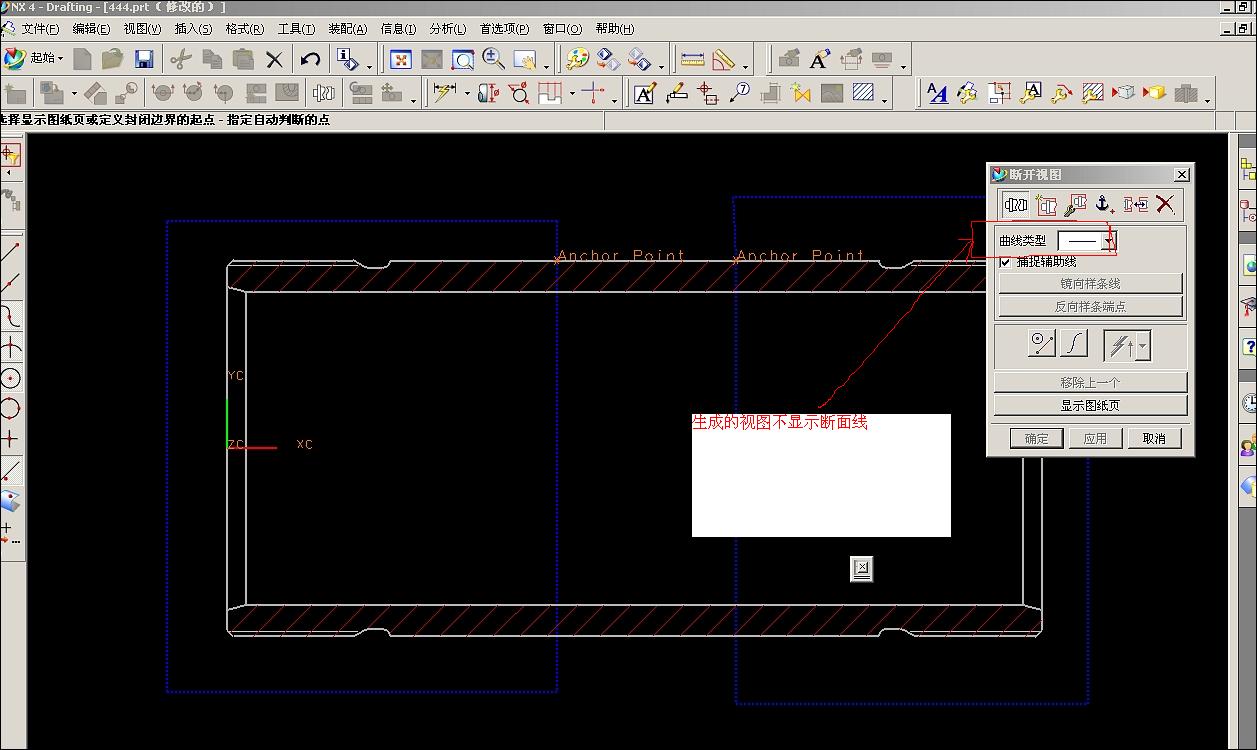Click the Inferred Dimension lightning icon

click(445, 93)
